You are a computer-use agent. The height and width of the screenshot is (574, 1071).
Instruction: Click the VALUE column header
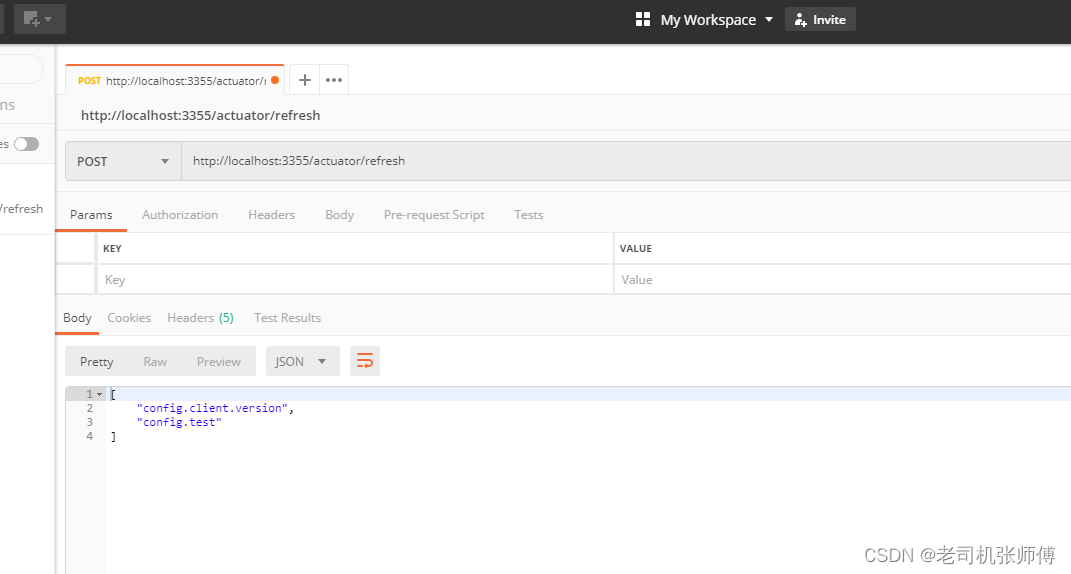(x=635, y=248)
